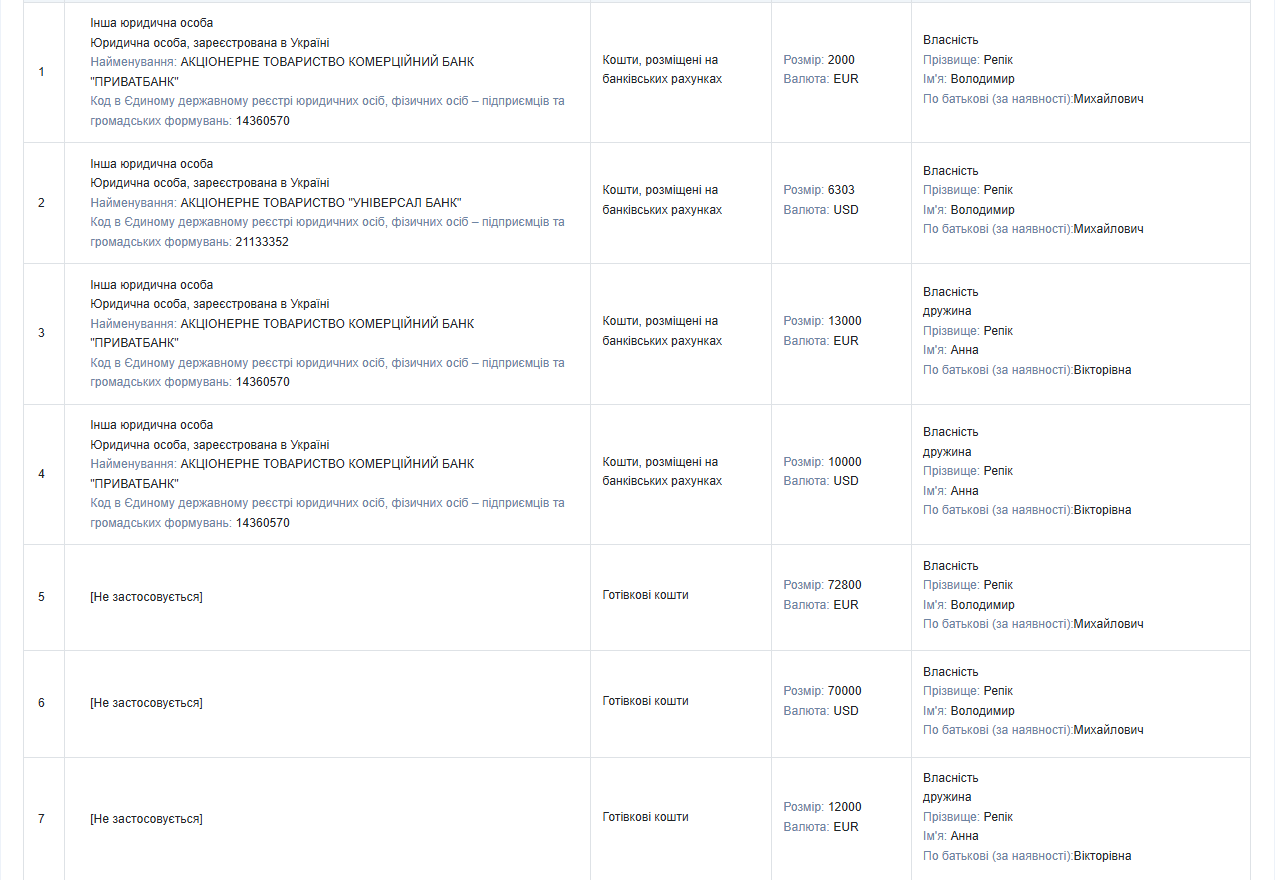The height and width of the screenshot is (880, 1275).
Task: Click the row number 5 cell
Action: (41, 597)
